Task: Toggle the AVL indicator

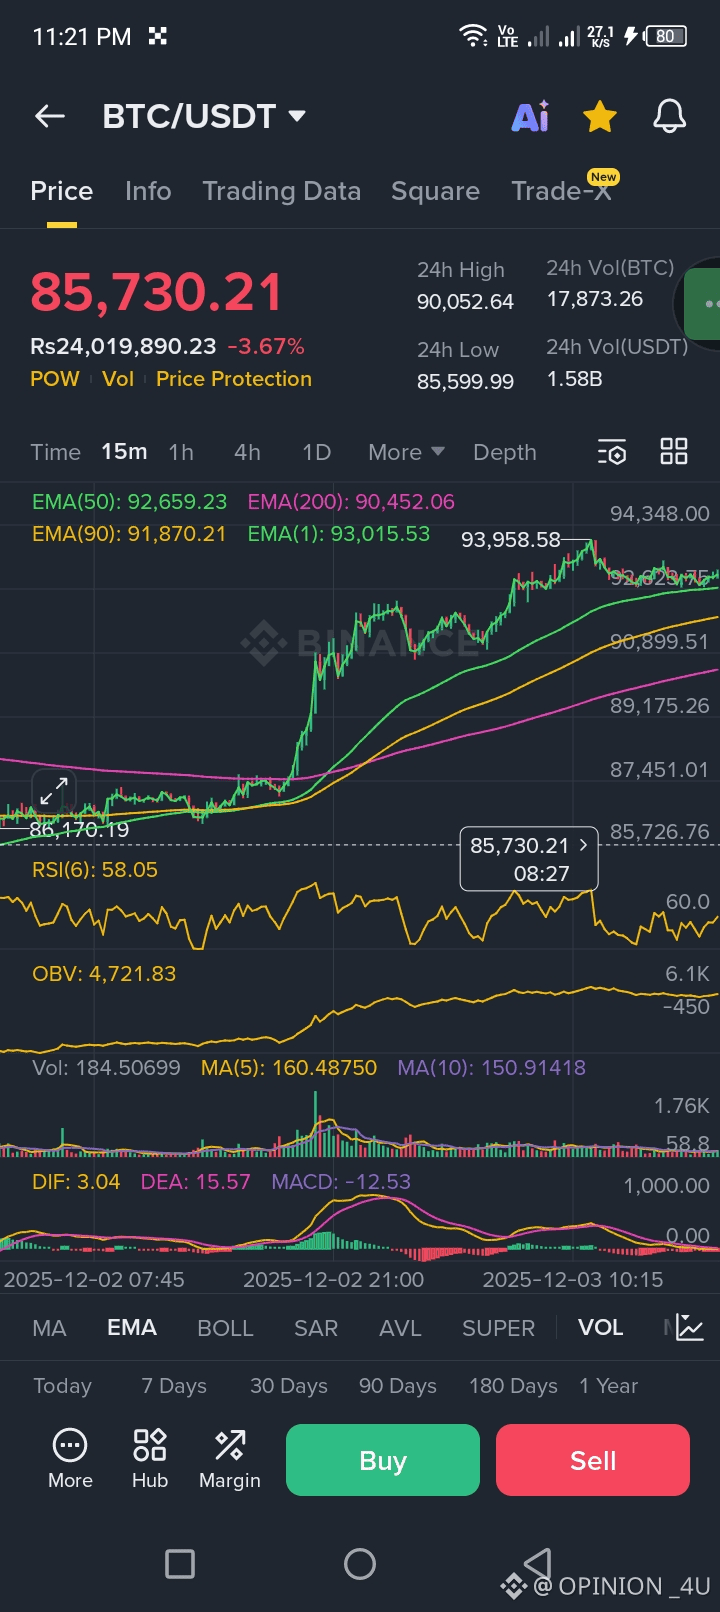Action: pos(400,1328)
